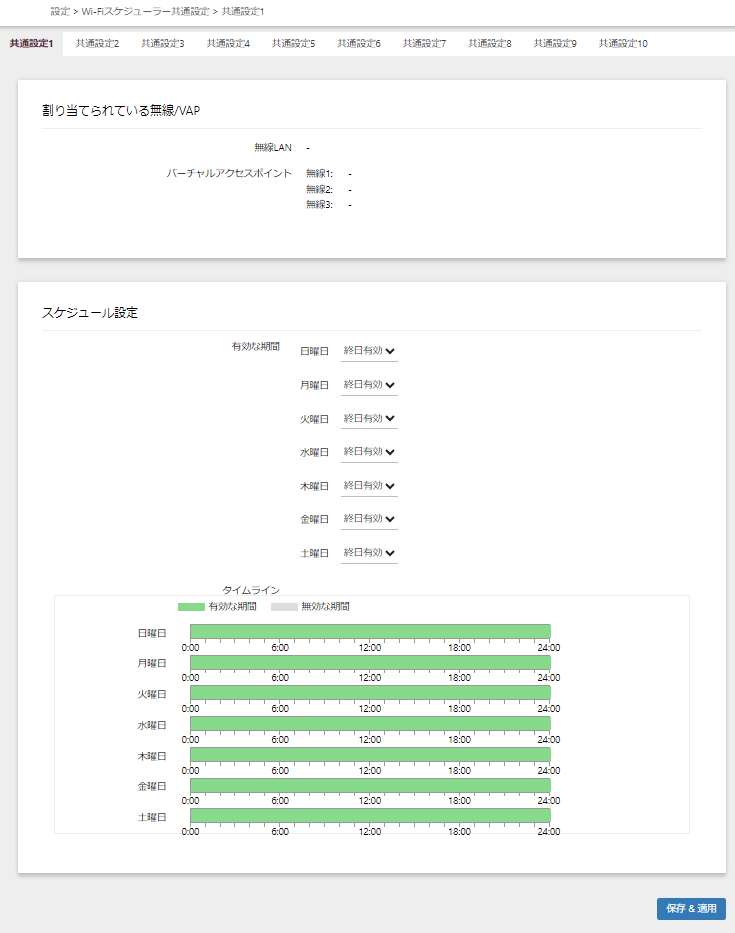The width and height of the screenshot is (735, 933).
Task: Open the 金曜日 schedule dropdown
Action: click(x=369, y=519)
